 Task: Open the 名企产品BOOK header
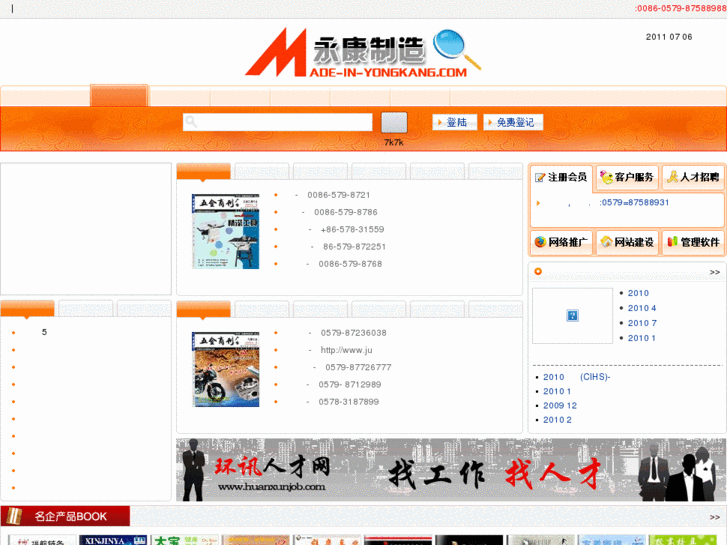click(65, 516)
